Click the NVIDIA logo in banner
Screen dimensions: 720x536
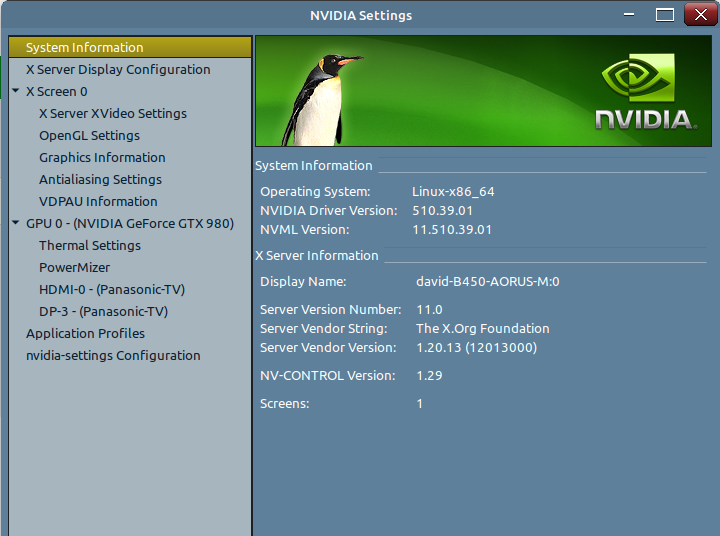pos(646,92)
